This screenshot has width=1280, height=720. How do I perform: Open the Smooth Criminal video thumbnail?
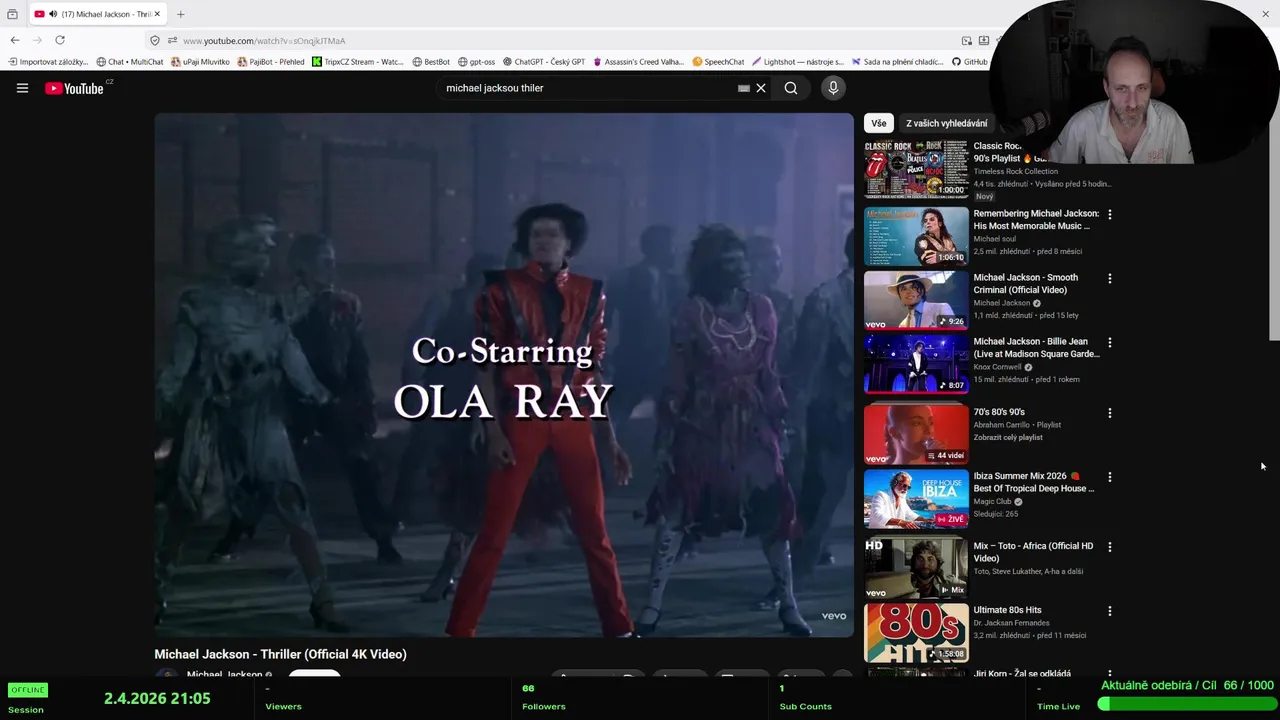916,300
